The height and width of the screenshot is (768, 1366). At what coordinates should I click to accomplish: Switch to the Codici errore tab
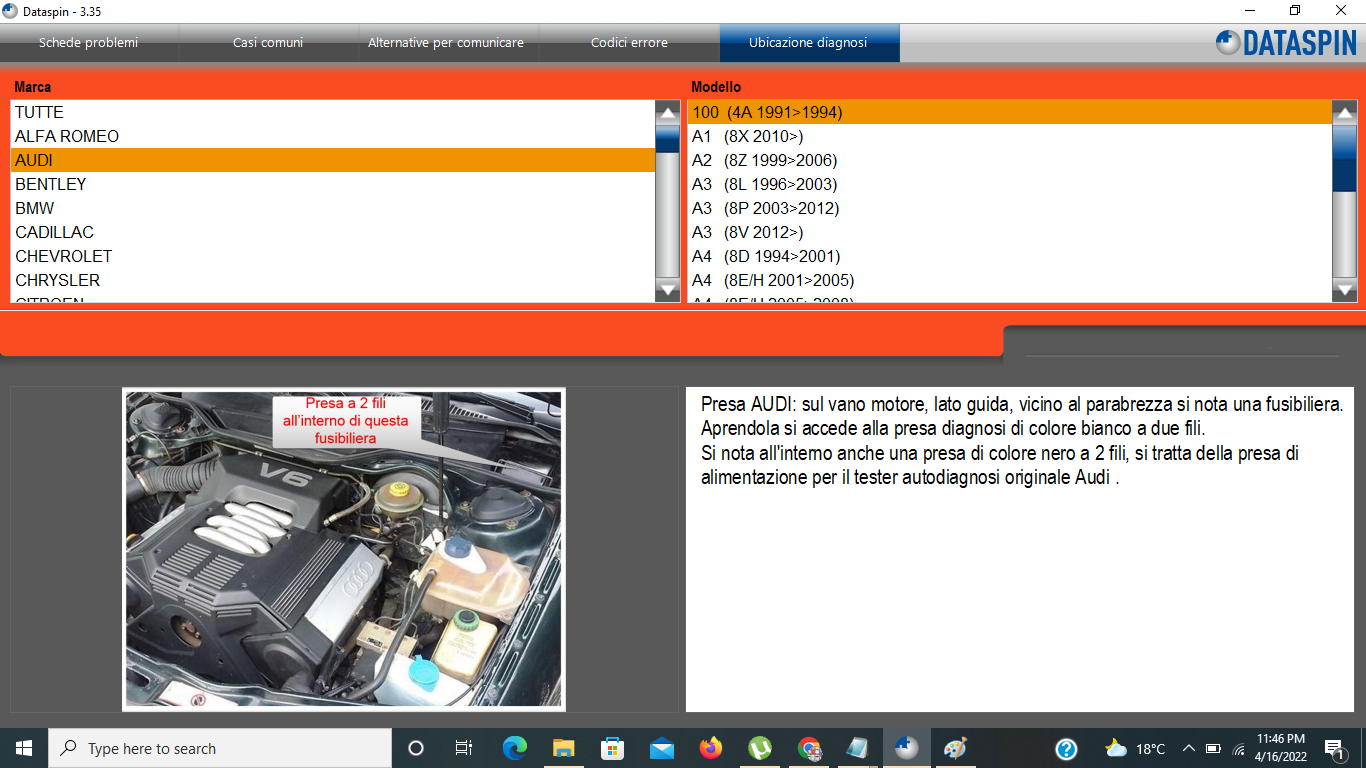coord(629,43)
